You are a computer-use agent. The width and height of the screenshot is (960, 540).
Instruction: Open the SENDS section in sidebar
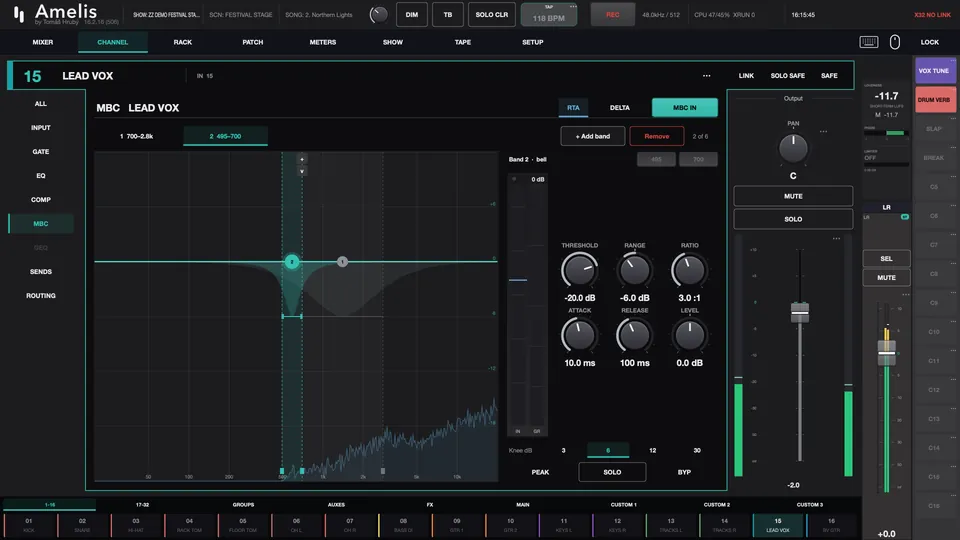pos(40,272)
